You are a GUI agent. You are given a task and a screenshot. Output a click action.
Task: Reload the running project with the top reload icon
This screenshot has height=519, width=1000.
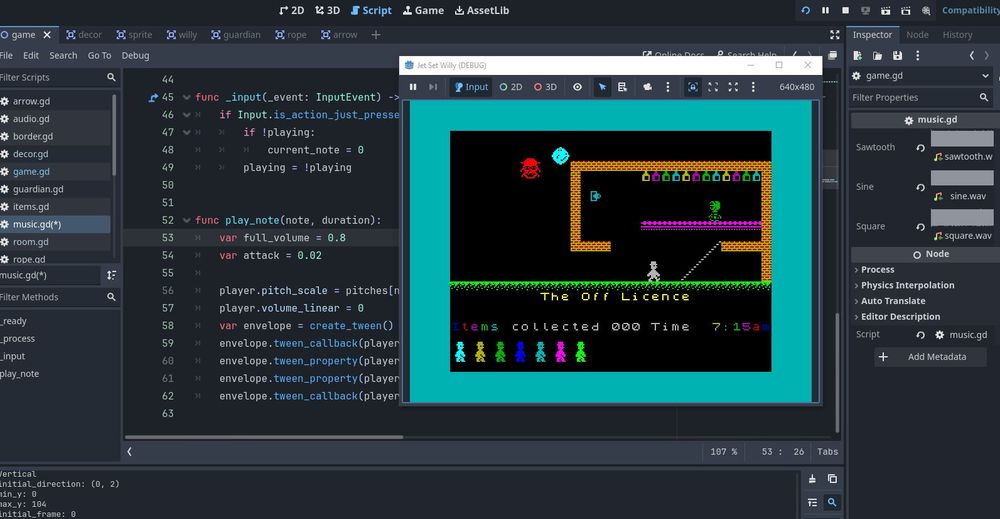click(x=805, y=10)
